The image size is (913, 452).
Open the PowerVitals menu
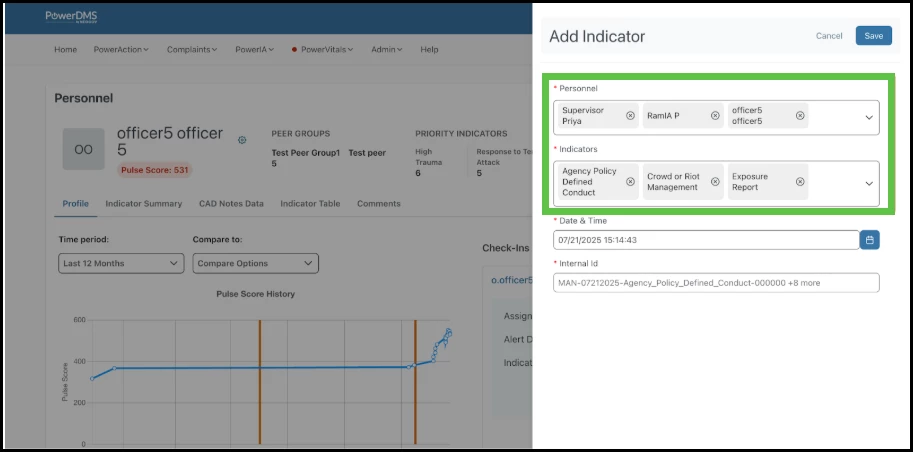(323, 50)
